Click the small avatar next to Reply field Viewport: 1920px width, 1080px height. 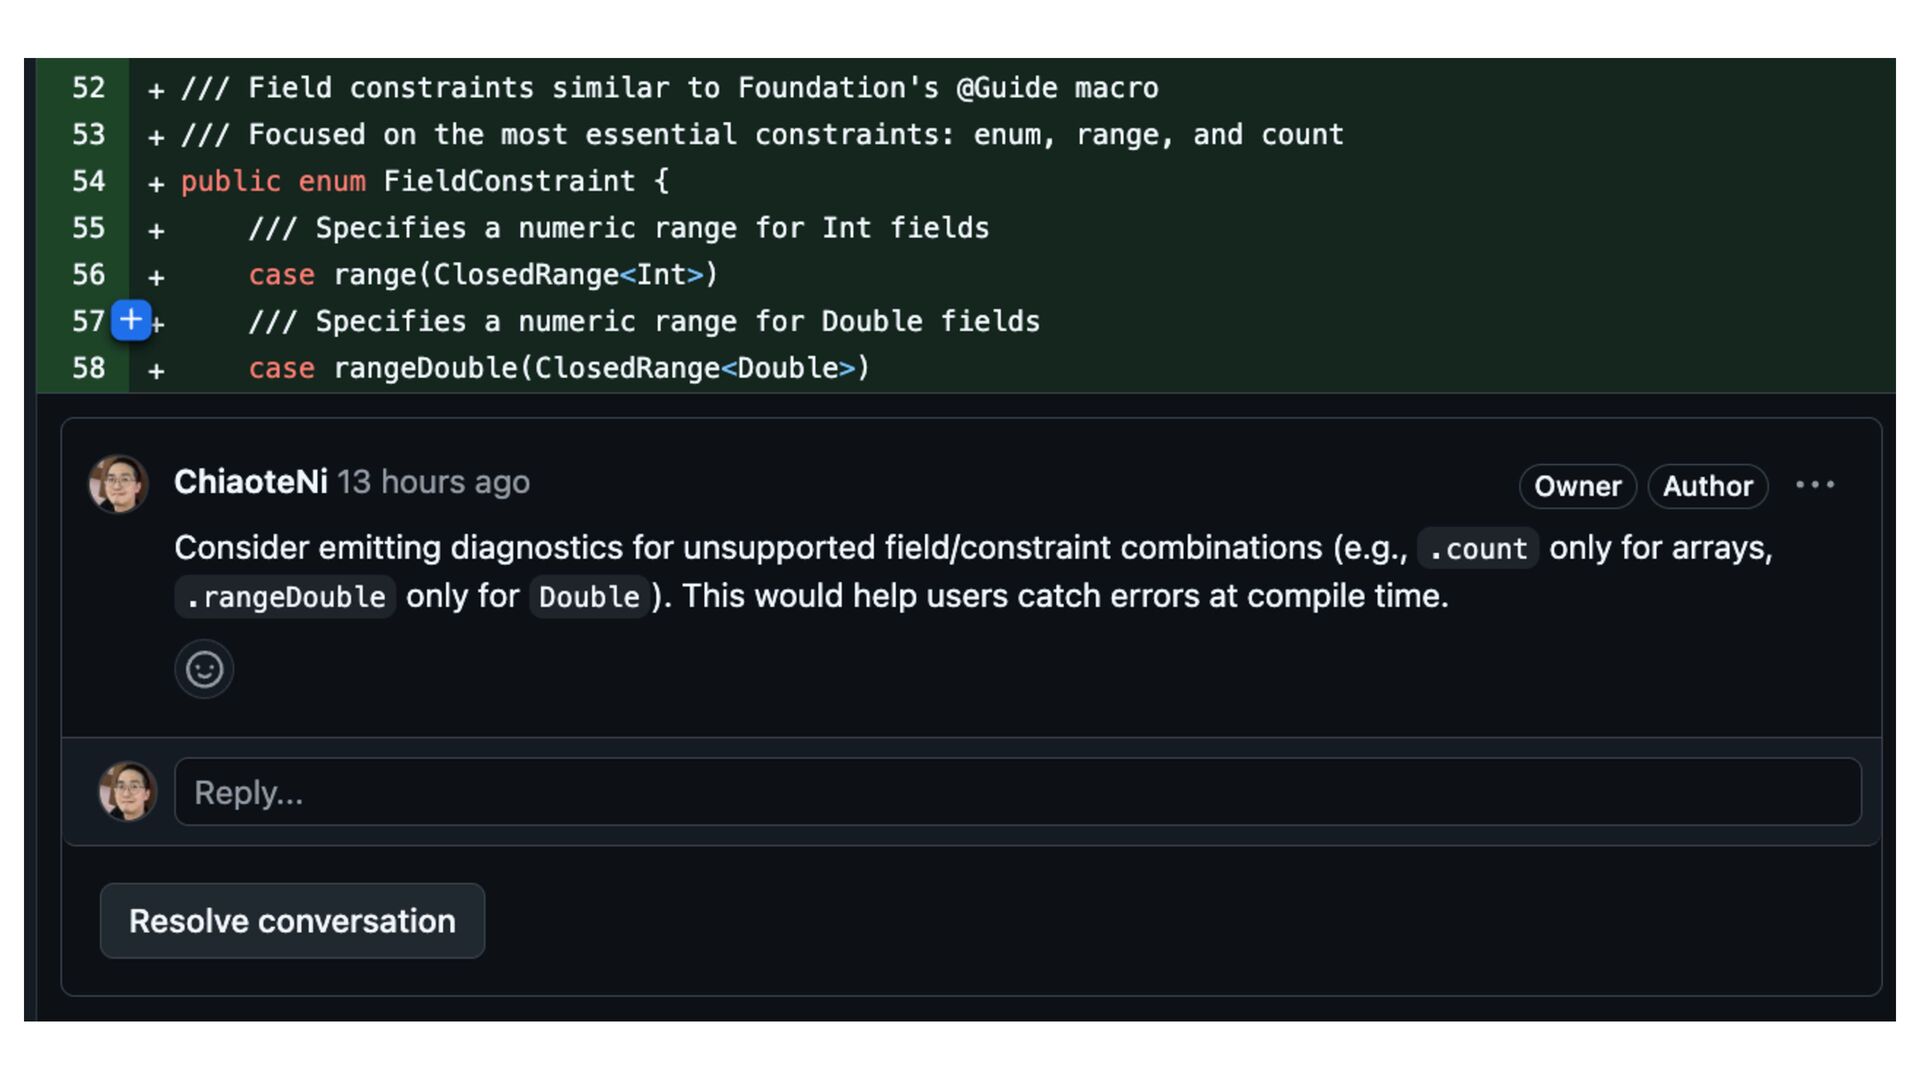pos(127,792)
